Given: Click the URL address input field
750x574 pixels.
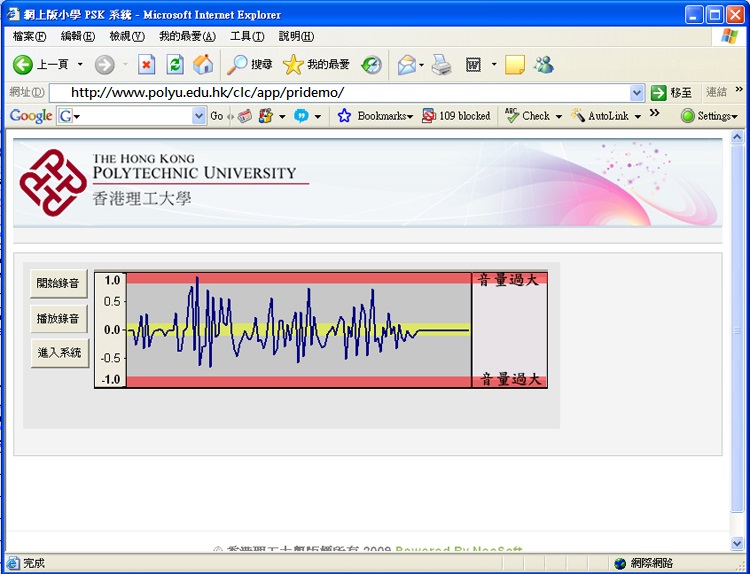Looking at the screenshot, I should [x=340, y=92].
